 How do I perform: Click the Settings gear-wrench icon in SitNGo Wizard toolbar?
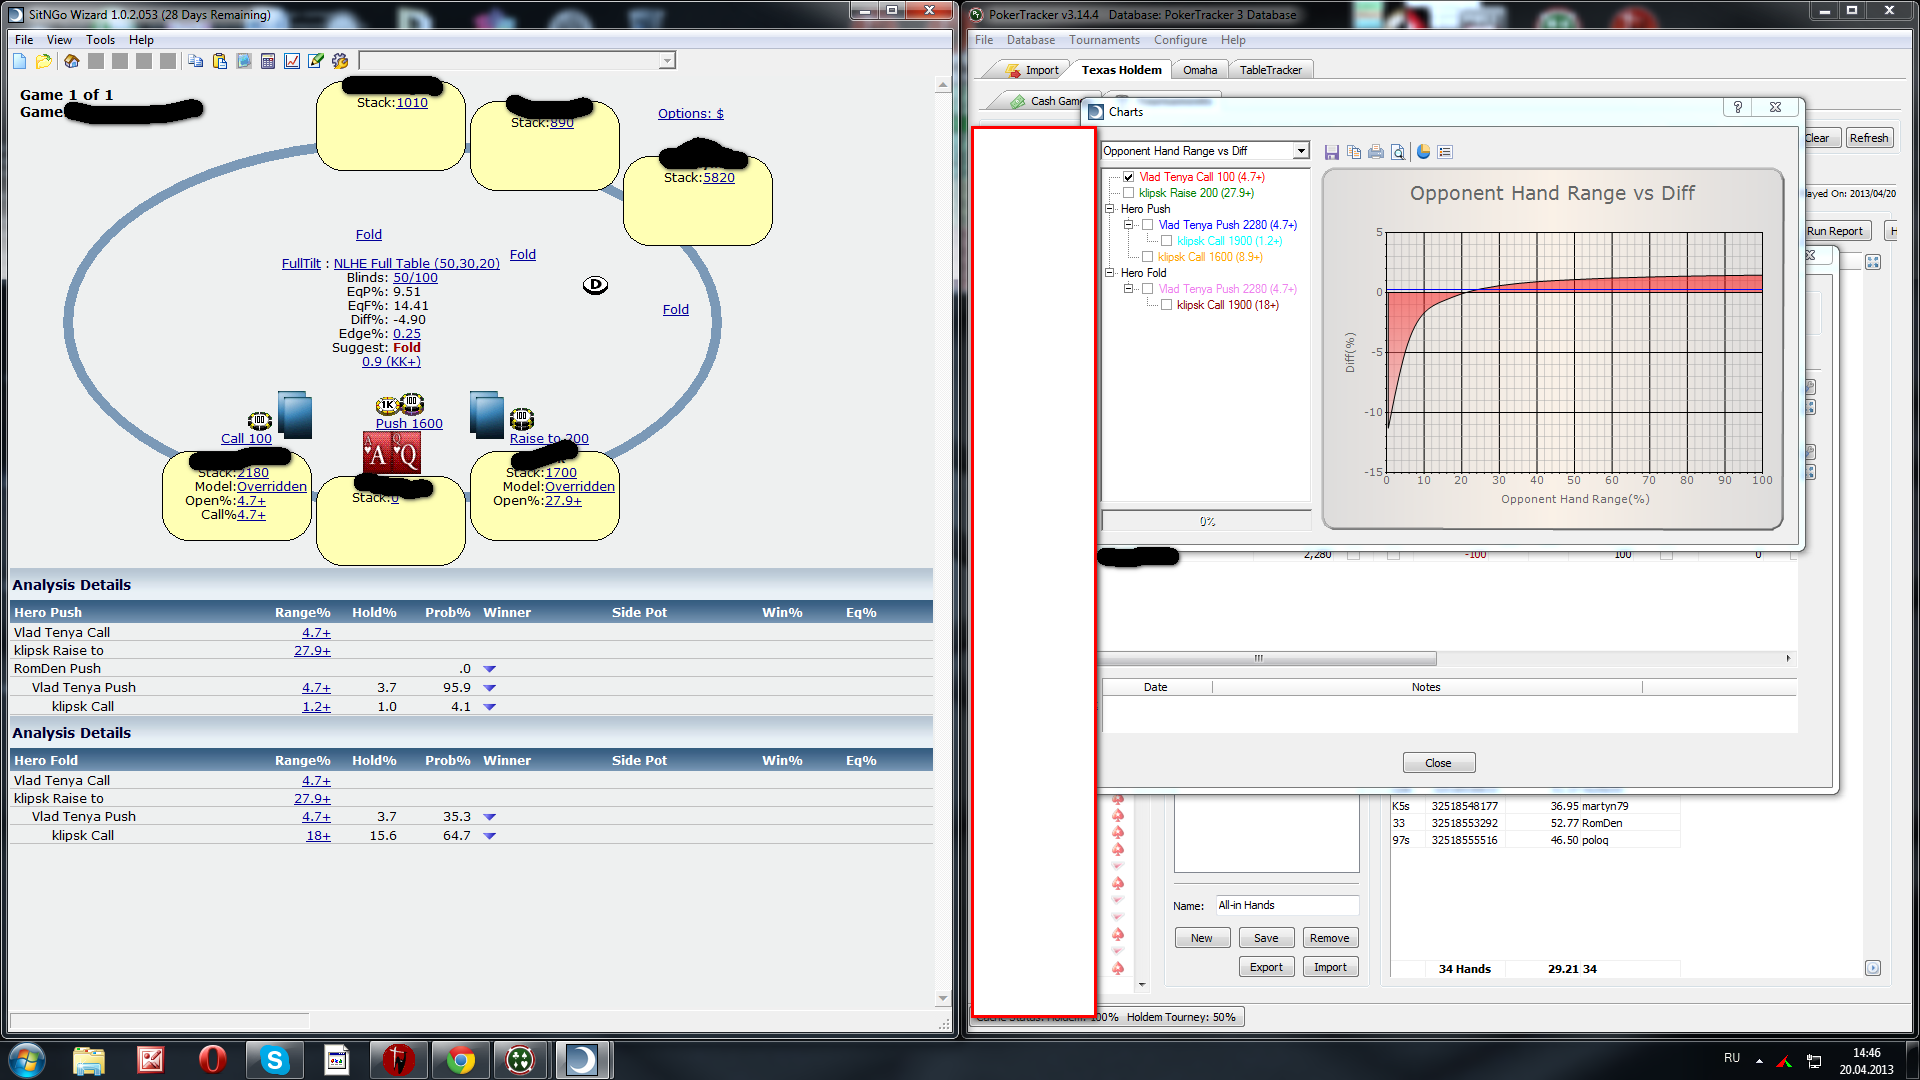(340, 61)
